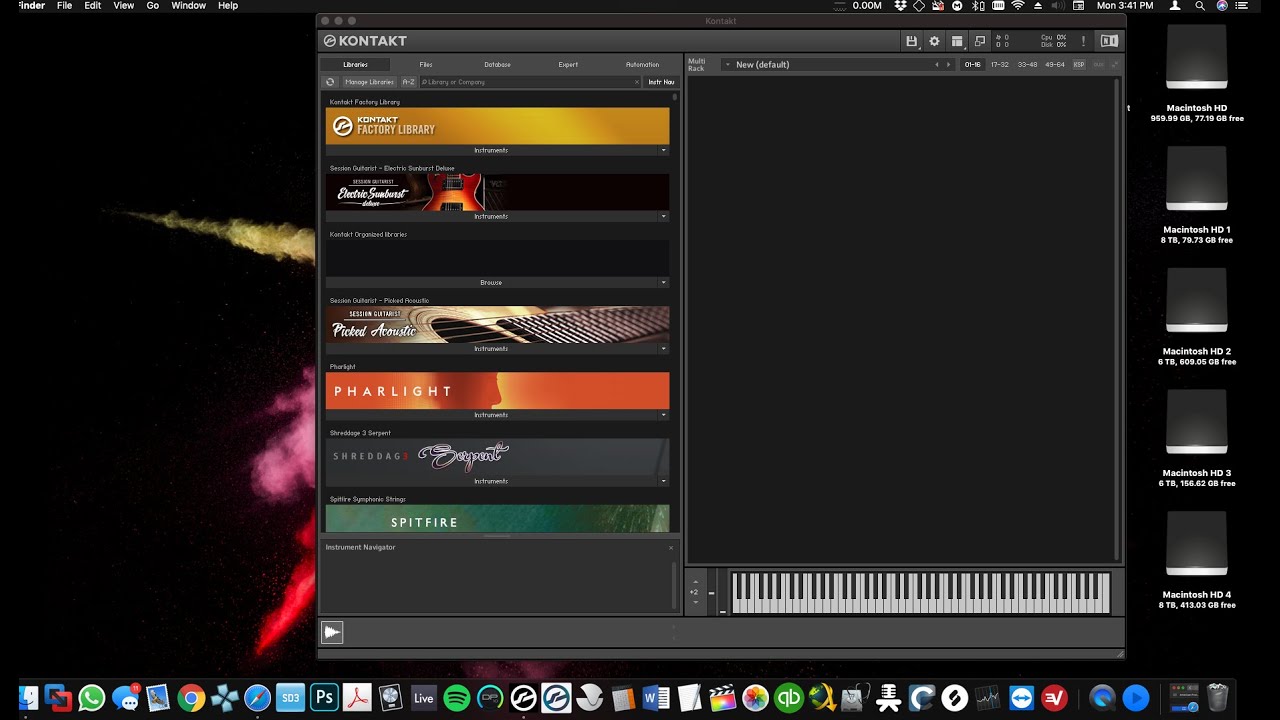Toggle the aux channel view
1280x720 pixels.
pos(1098,64)
